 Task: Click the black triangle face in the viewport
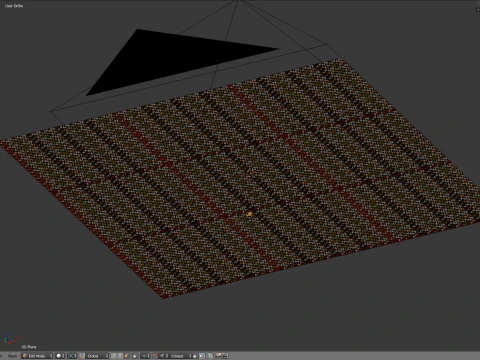point(167,58)
